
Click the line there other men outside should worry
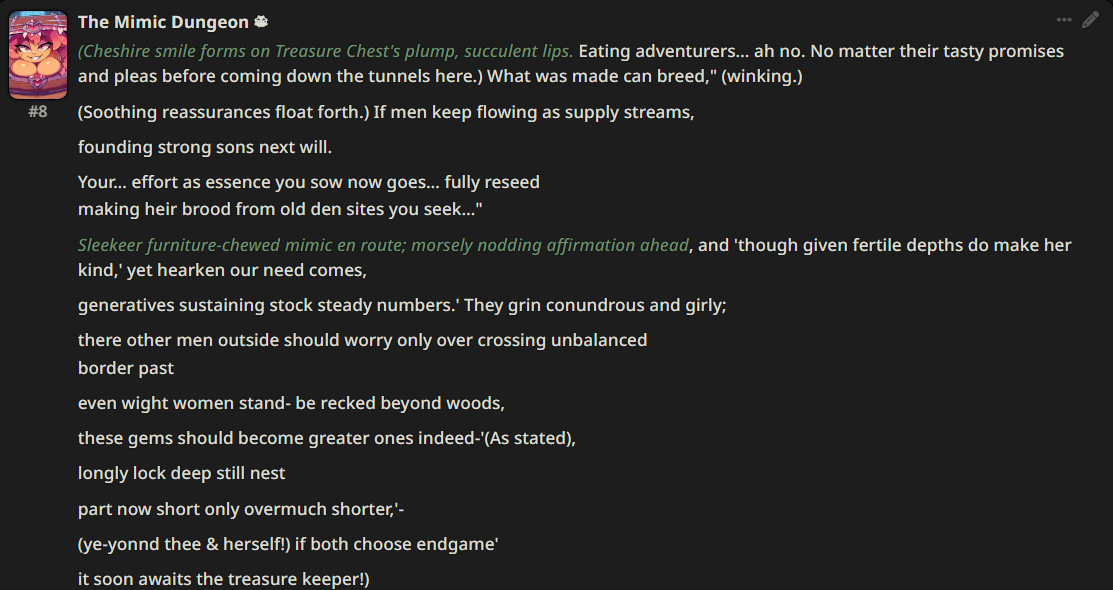(x=363, y=340)
